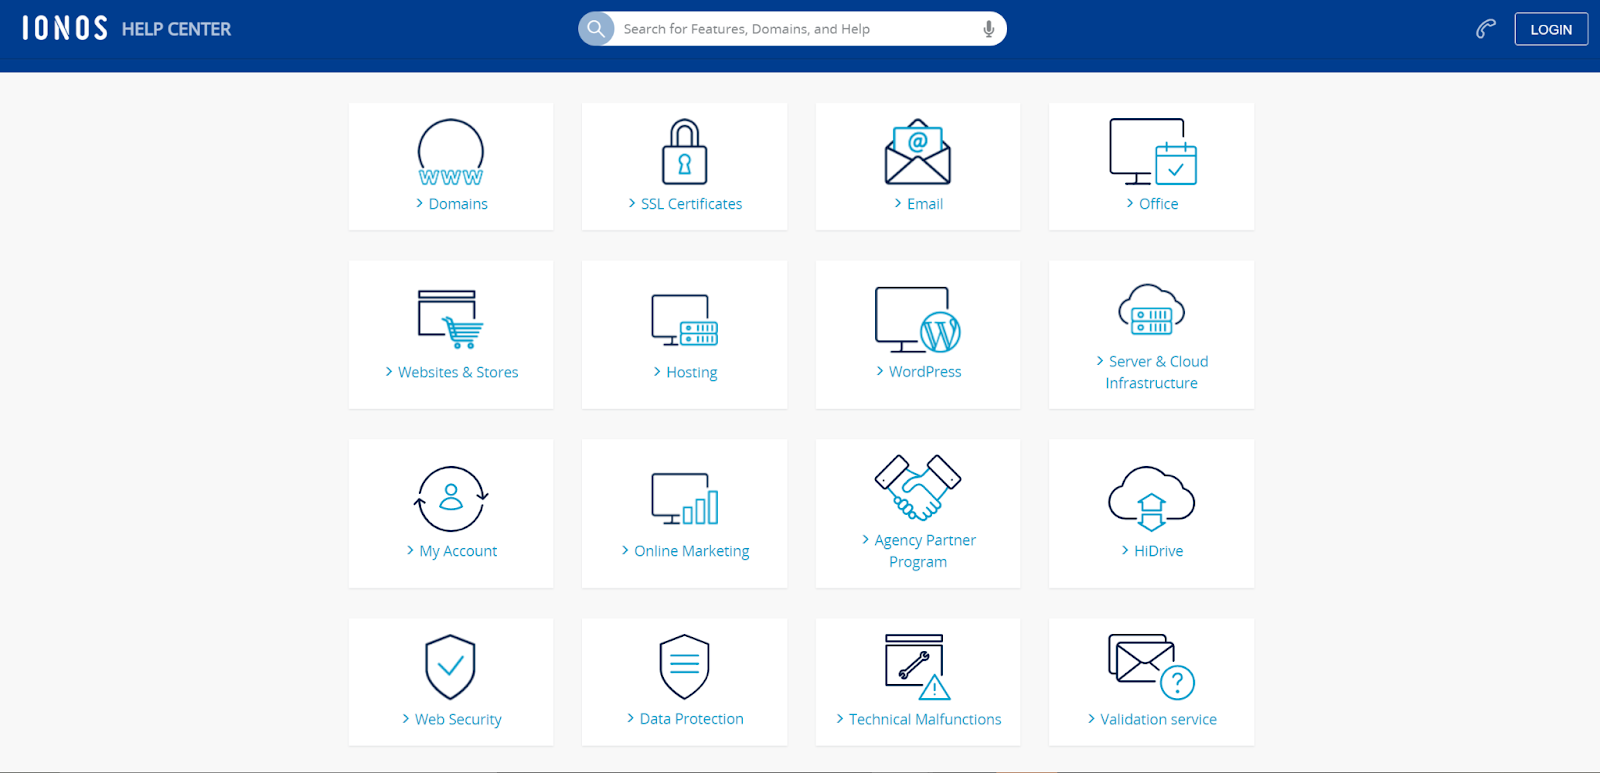Open the My Account link

[x=451, y=551]
